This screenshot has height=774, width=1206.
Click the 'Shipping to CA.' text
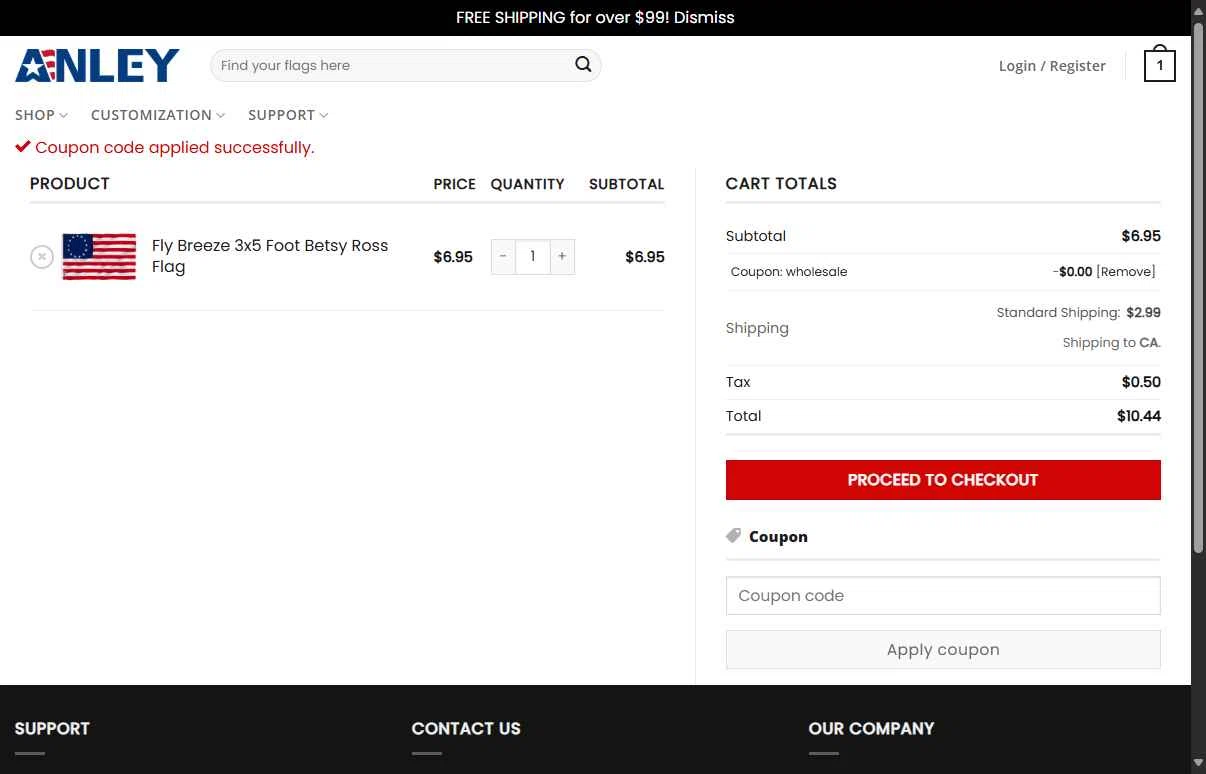pos(1111,343)
